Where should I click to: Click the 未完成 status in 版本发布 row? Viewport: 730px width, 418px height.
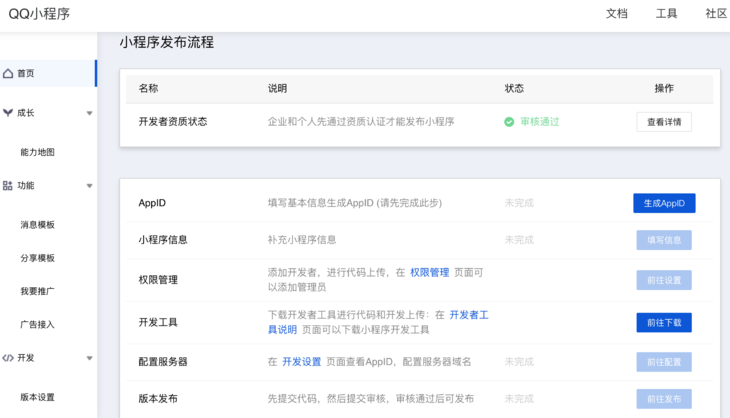point(519,399)
